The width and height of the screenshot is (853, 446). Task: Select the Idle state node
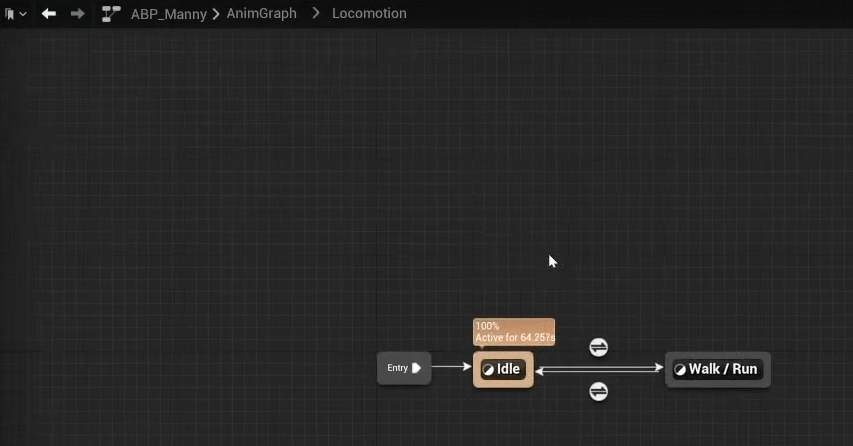510,369
